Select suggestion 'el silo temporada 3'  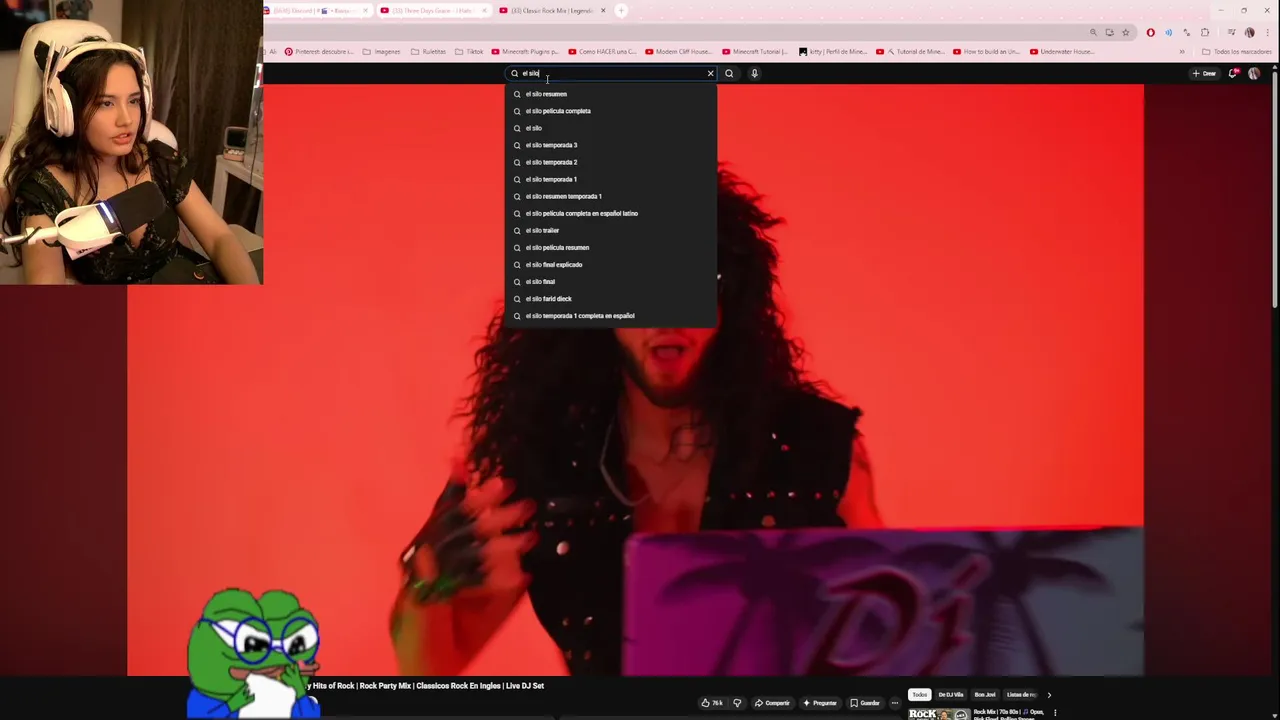(611, 145)
